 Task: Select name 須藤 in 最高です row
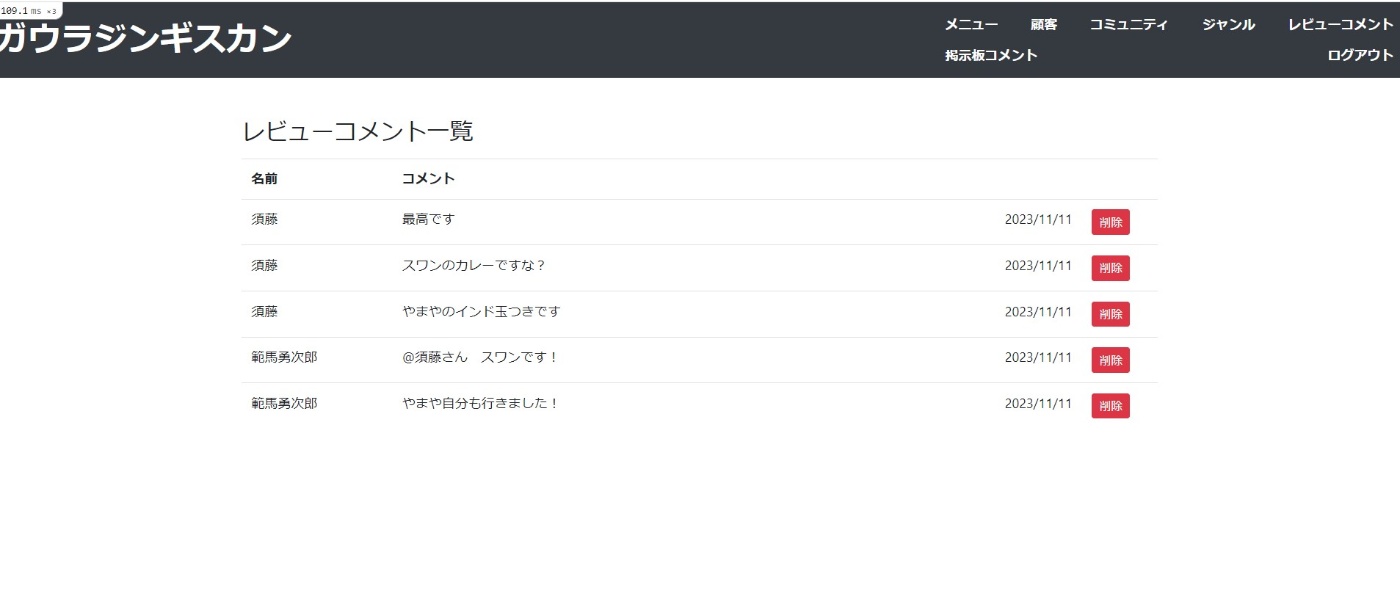(264, 219)
